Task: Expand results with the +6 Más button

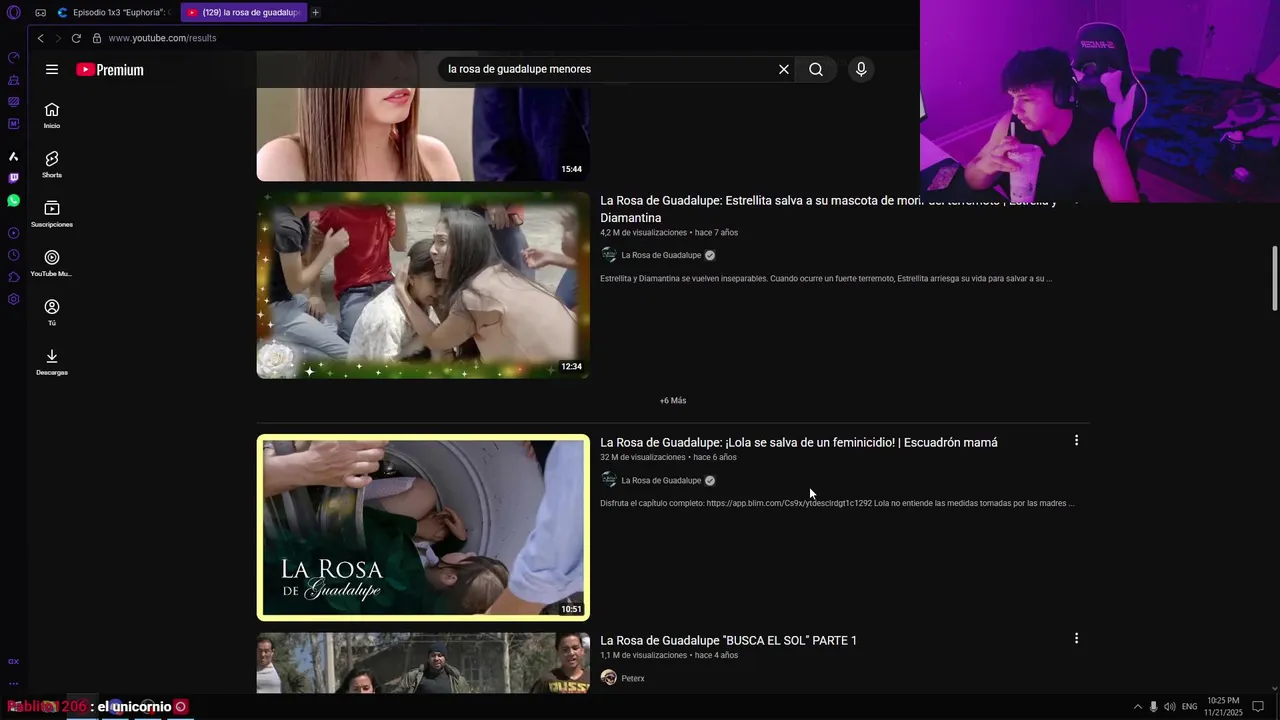Action: tap(673, 400)
